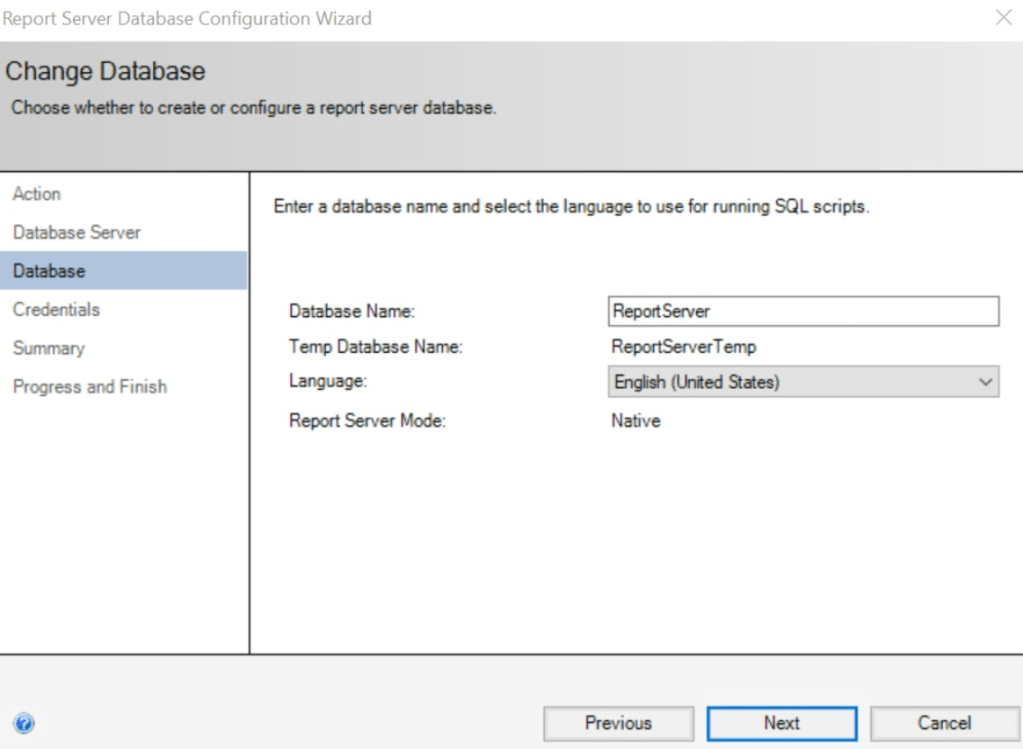Cancel the database configuration wizard
Viewport: 1023px width, 749px height.
click(x=944, y=723)
